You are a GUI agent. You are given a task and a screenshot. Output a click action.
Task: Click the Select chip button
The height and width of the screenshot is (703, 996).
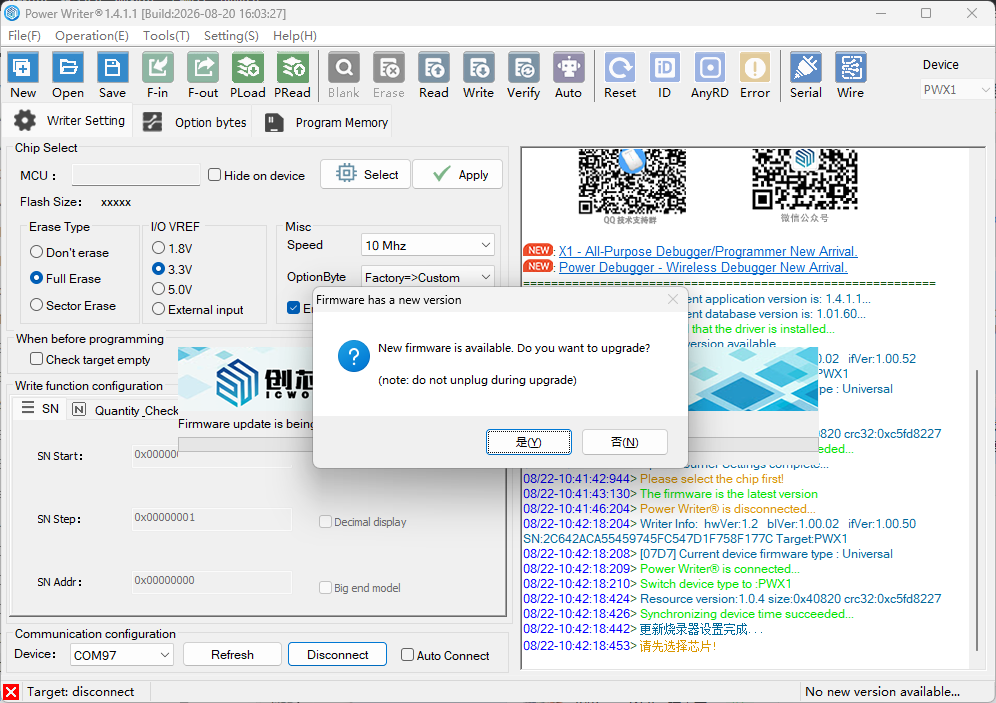coord(366,174)
